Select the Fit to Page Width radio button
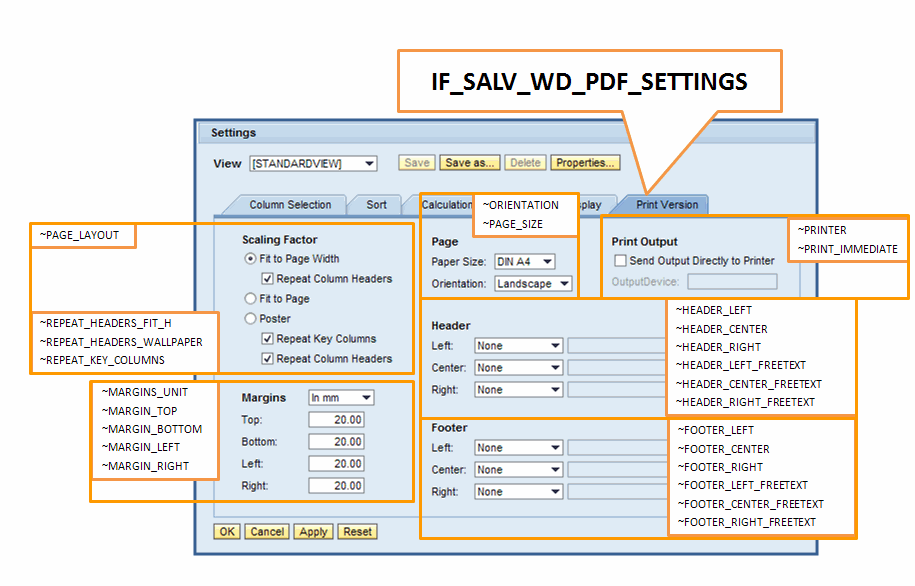 click(x=251, y=259)
